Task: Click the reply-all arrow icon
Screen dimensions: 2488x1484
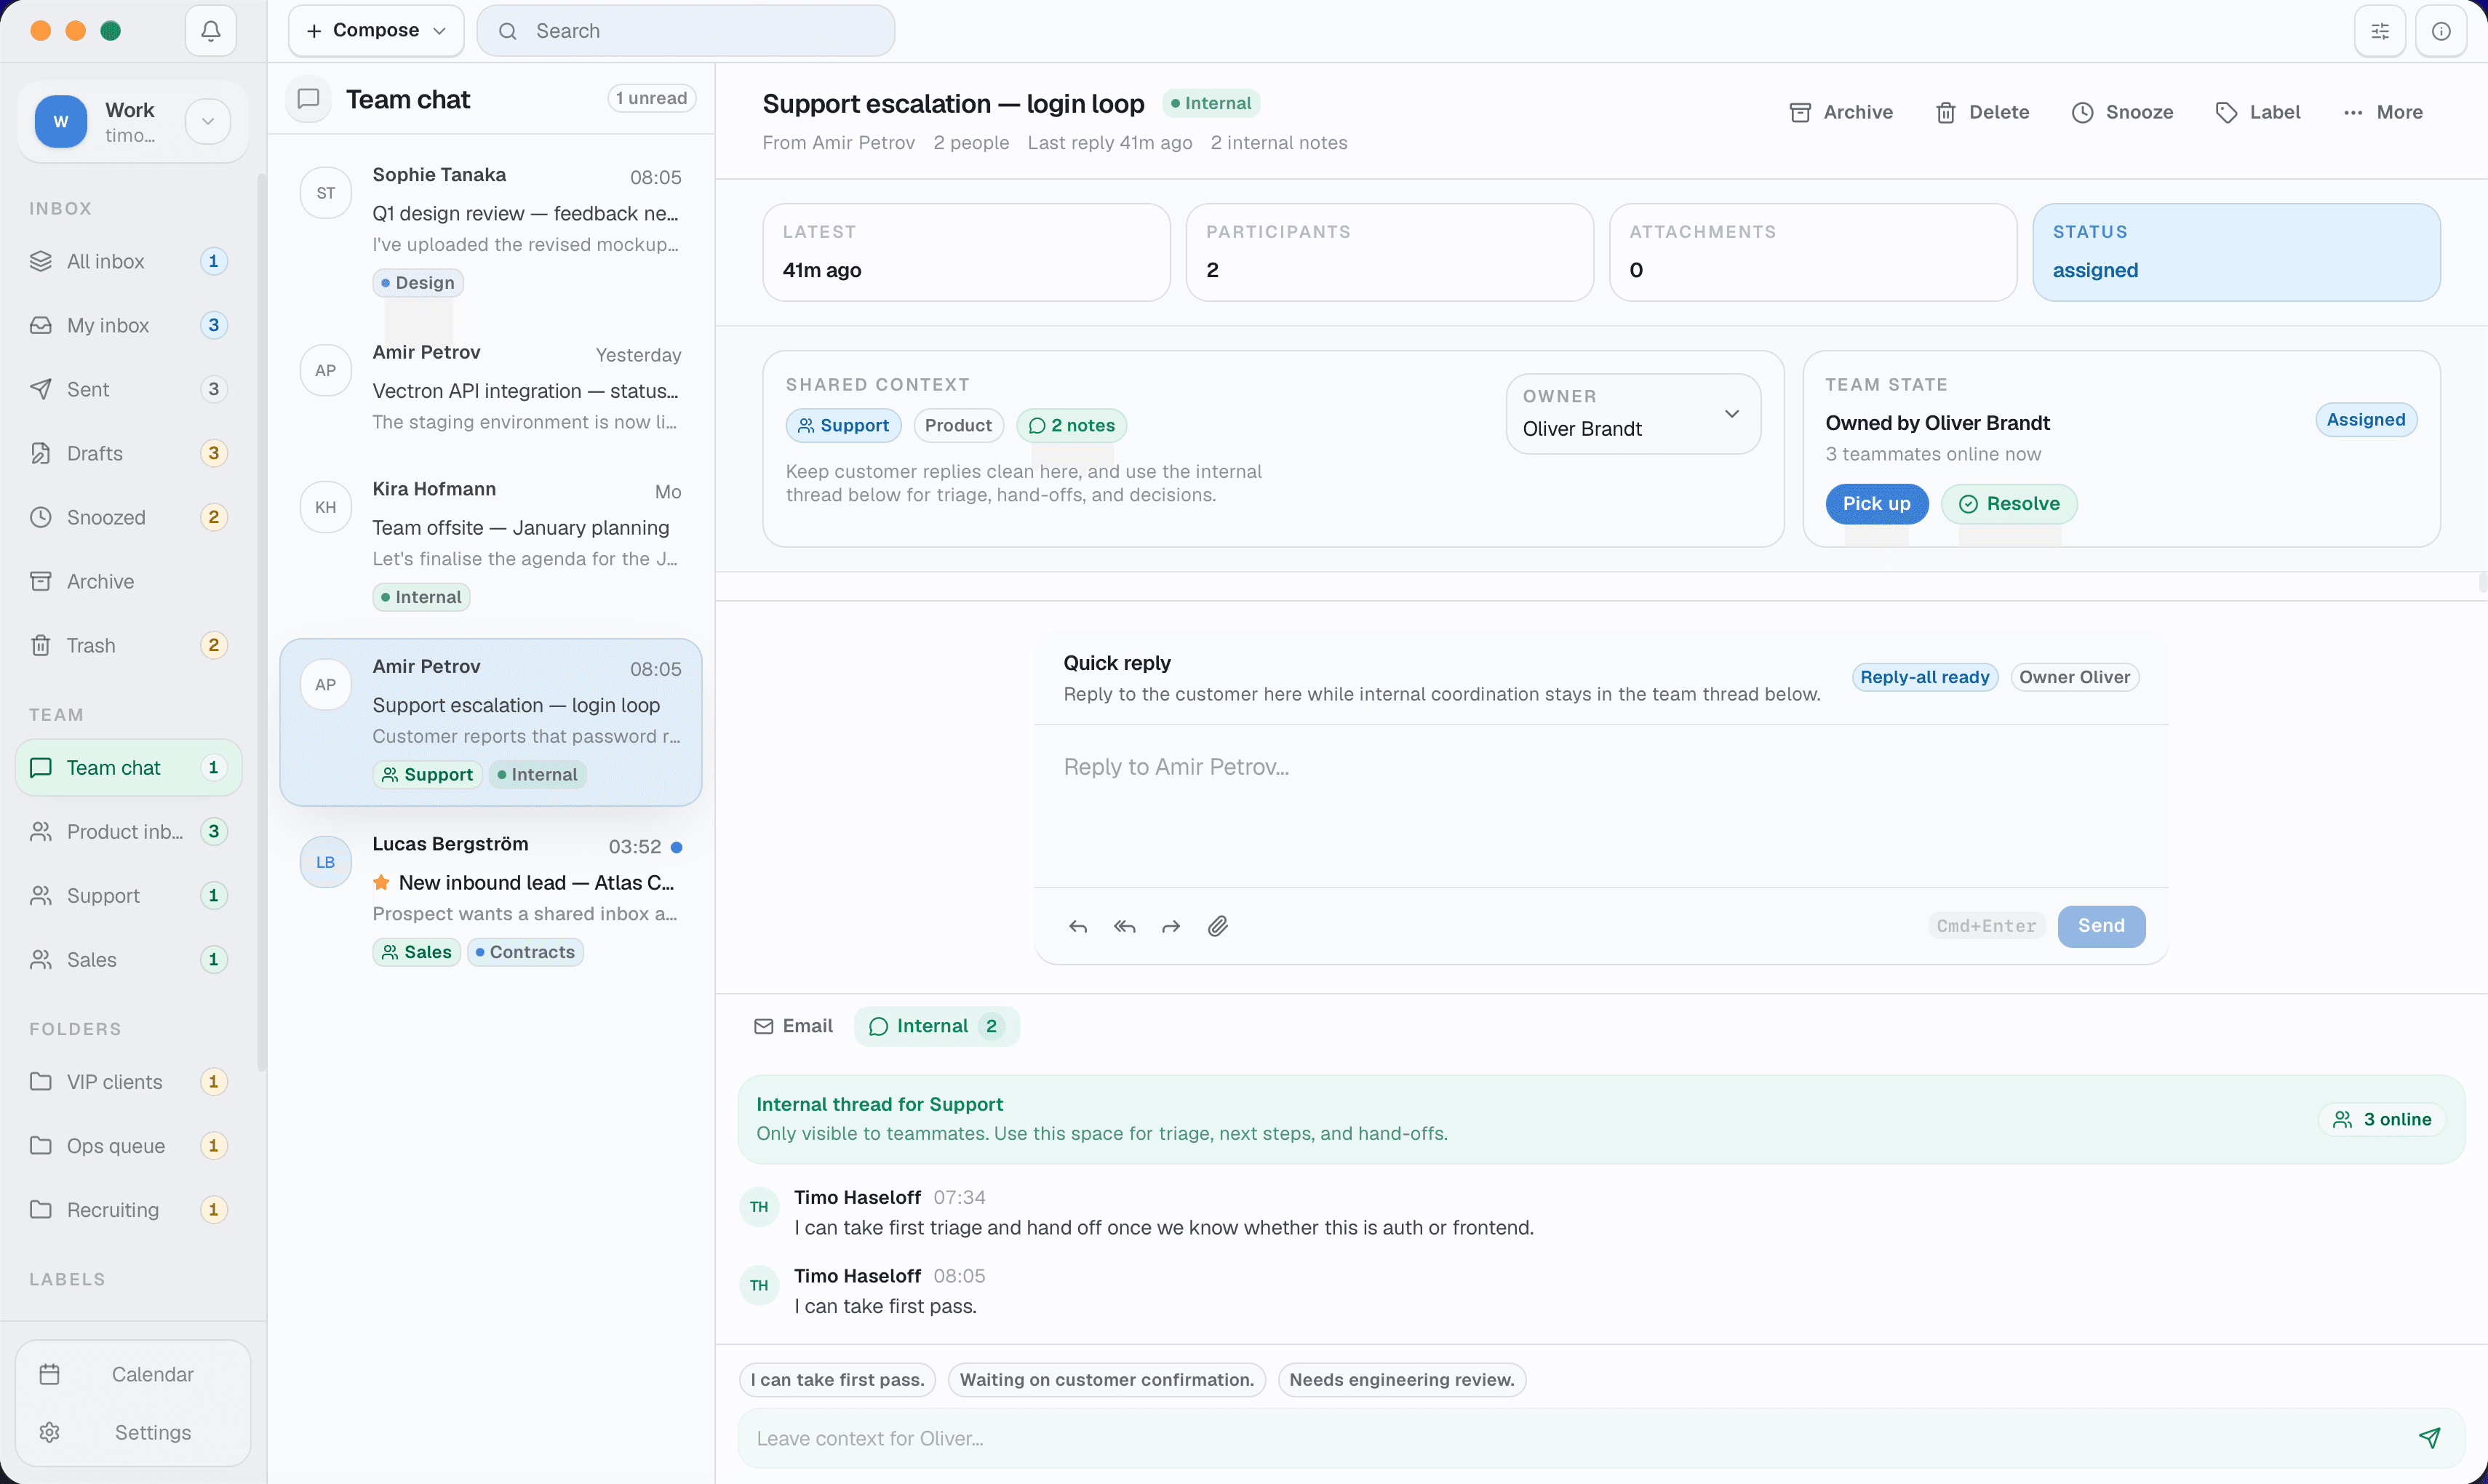Action: tap(1124, 926)
